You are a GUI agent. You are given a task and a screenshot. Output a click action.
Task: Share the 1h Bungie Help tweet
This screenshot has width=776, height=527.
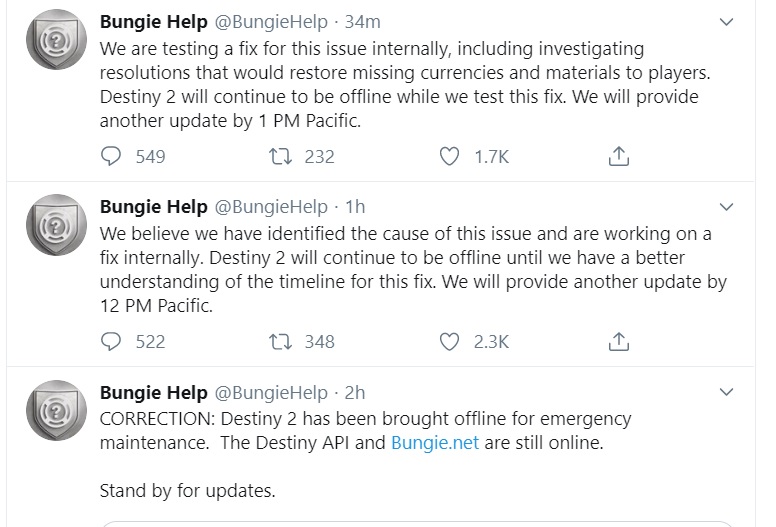click(x=619, y=342)
